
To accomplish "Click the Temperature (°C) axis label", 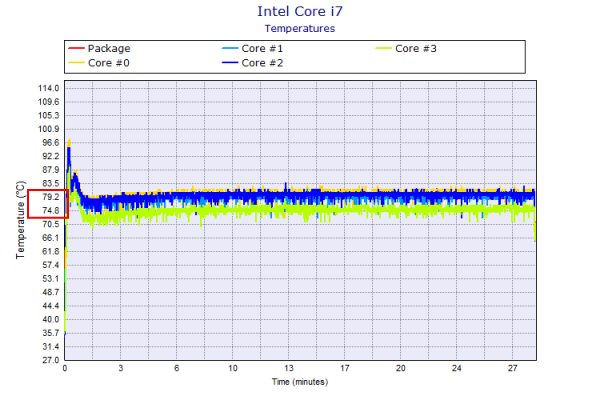I will [x=20, y=220].
